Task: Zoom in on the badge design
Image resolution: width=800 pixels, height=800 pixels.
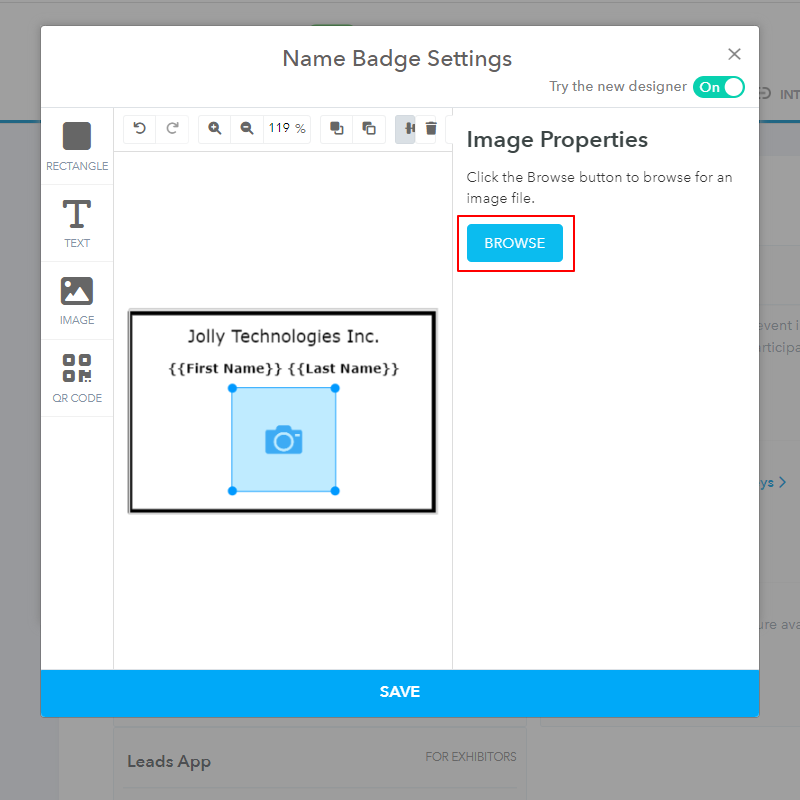Action: (x=214, y=128)
